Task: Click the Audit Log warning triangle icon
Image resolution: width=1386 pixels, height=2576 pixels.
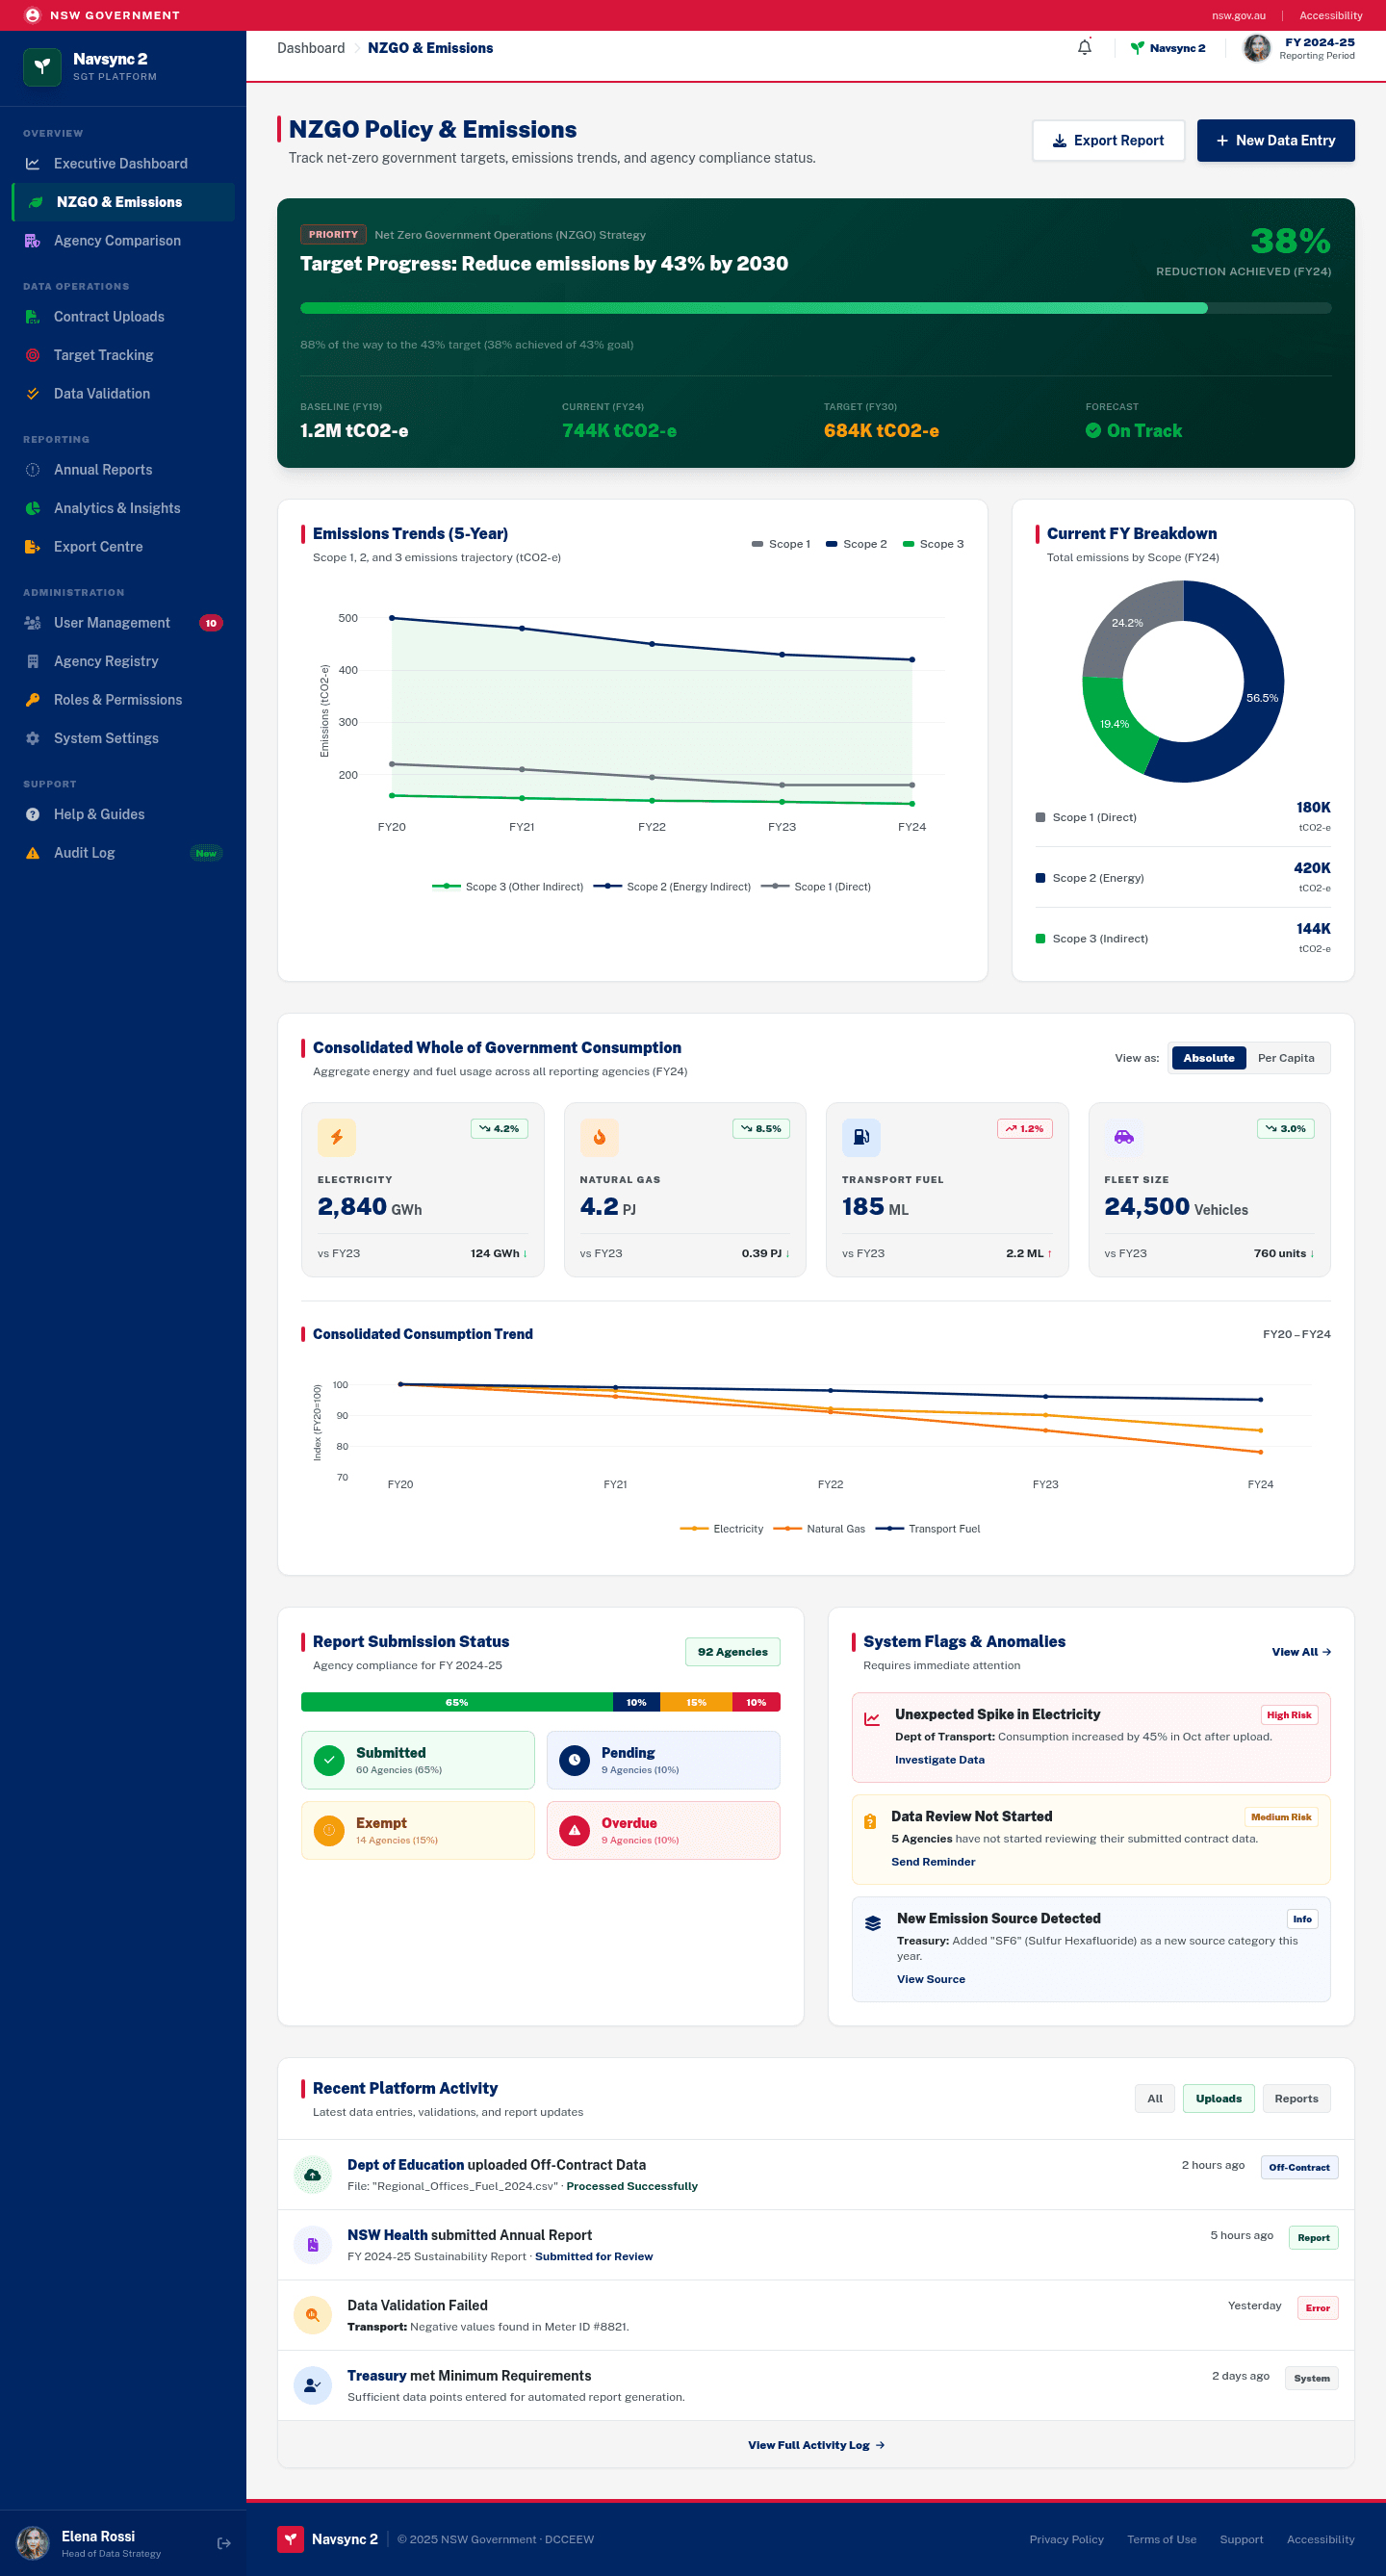Action: tap(33, 853)
